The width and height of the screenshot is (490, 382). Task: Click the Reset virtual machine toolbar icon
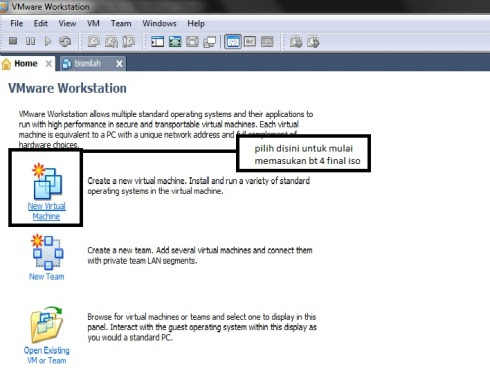click(x=65, y=41)
